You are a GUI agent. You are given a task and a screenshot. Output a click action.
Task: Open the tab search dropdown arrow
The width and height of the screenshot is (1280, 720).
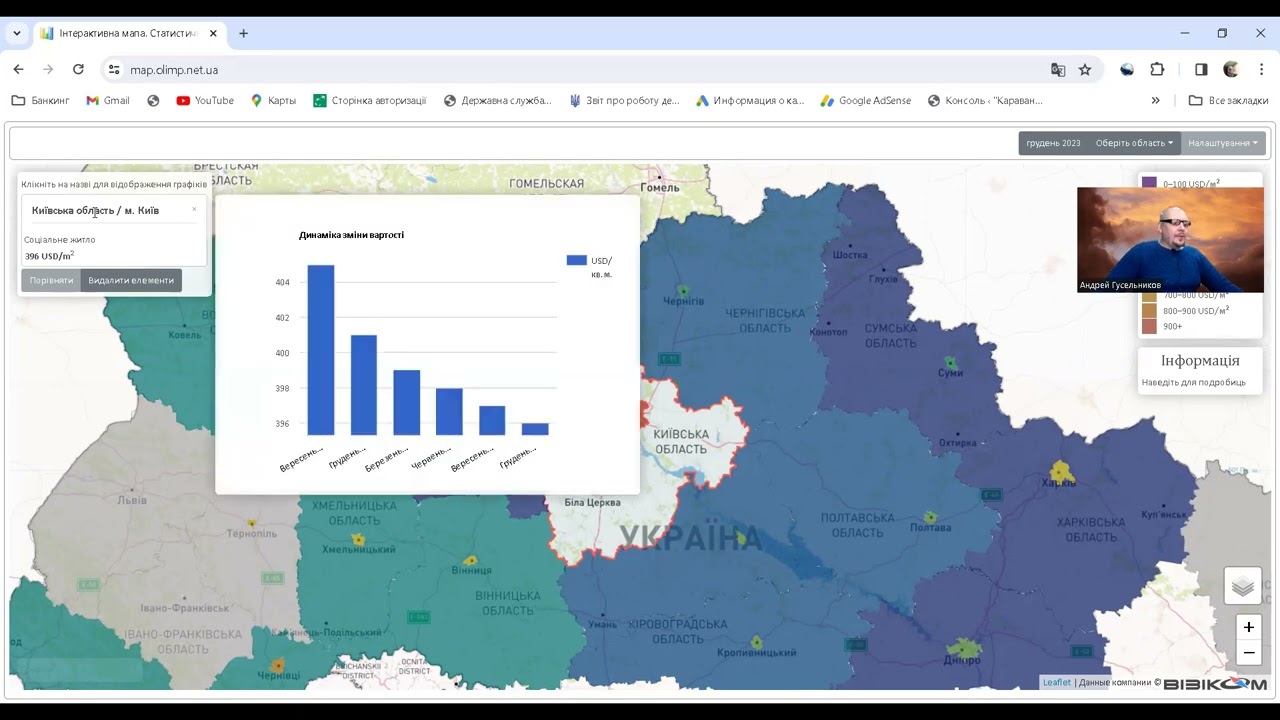coord(17,33)
